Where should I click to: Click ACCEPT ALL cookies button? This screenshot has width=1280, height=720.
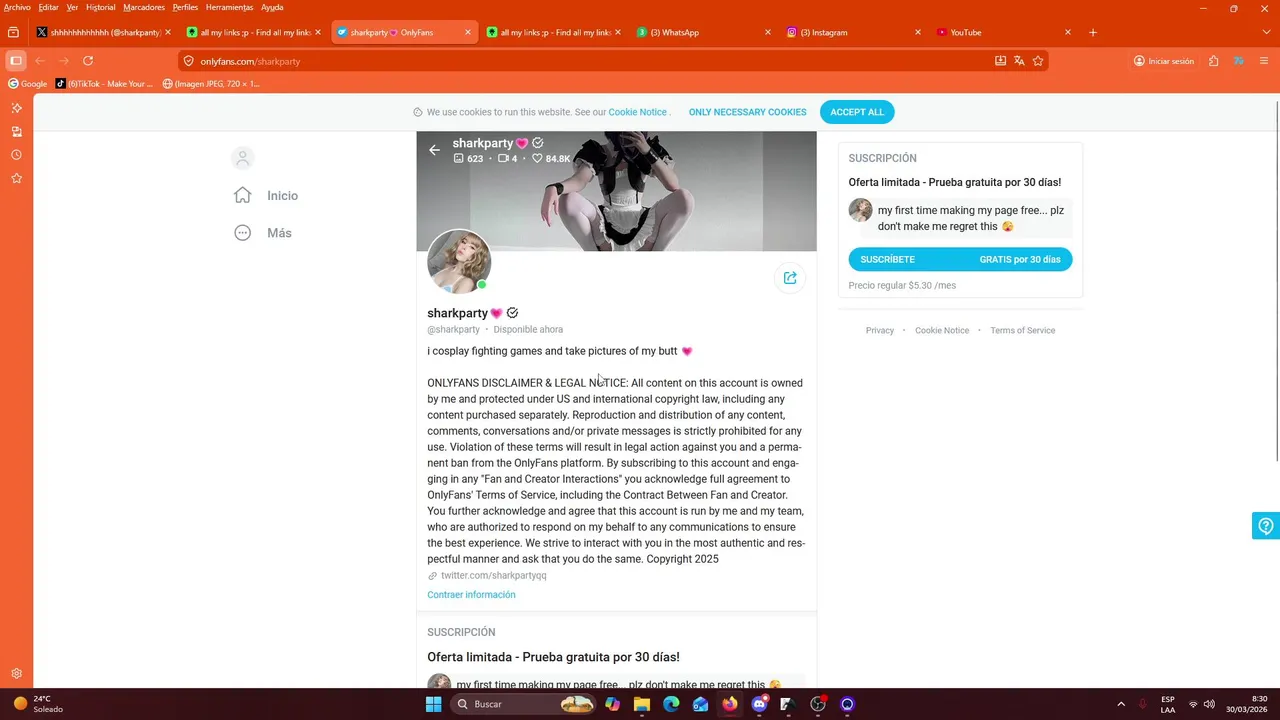point(857,112)
